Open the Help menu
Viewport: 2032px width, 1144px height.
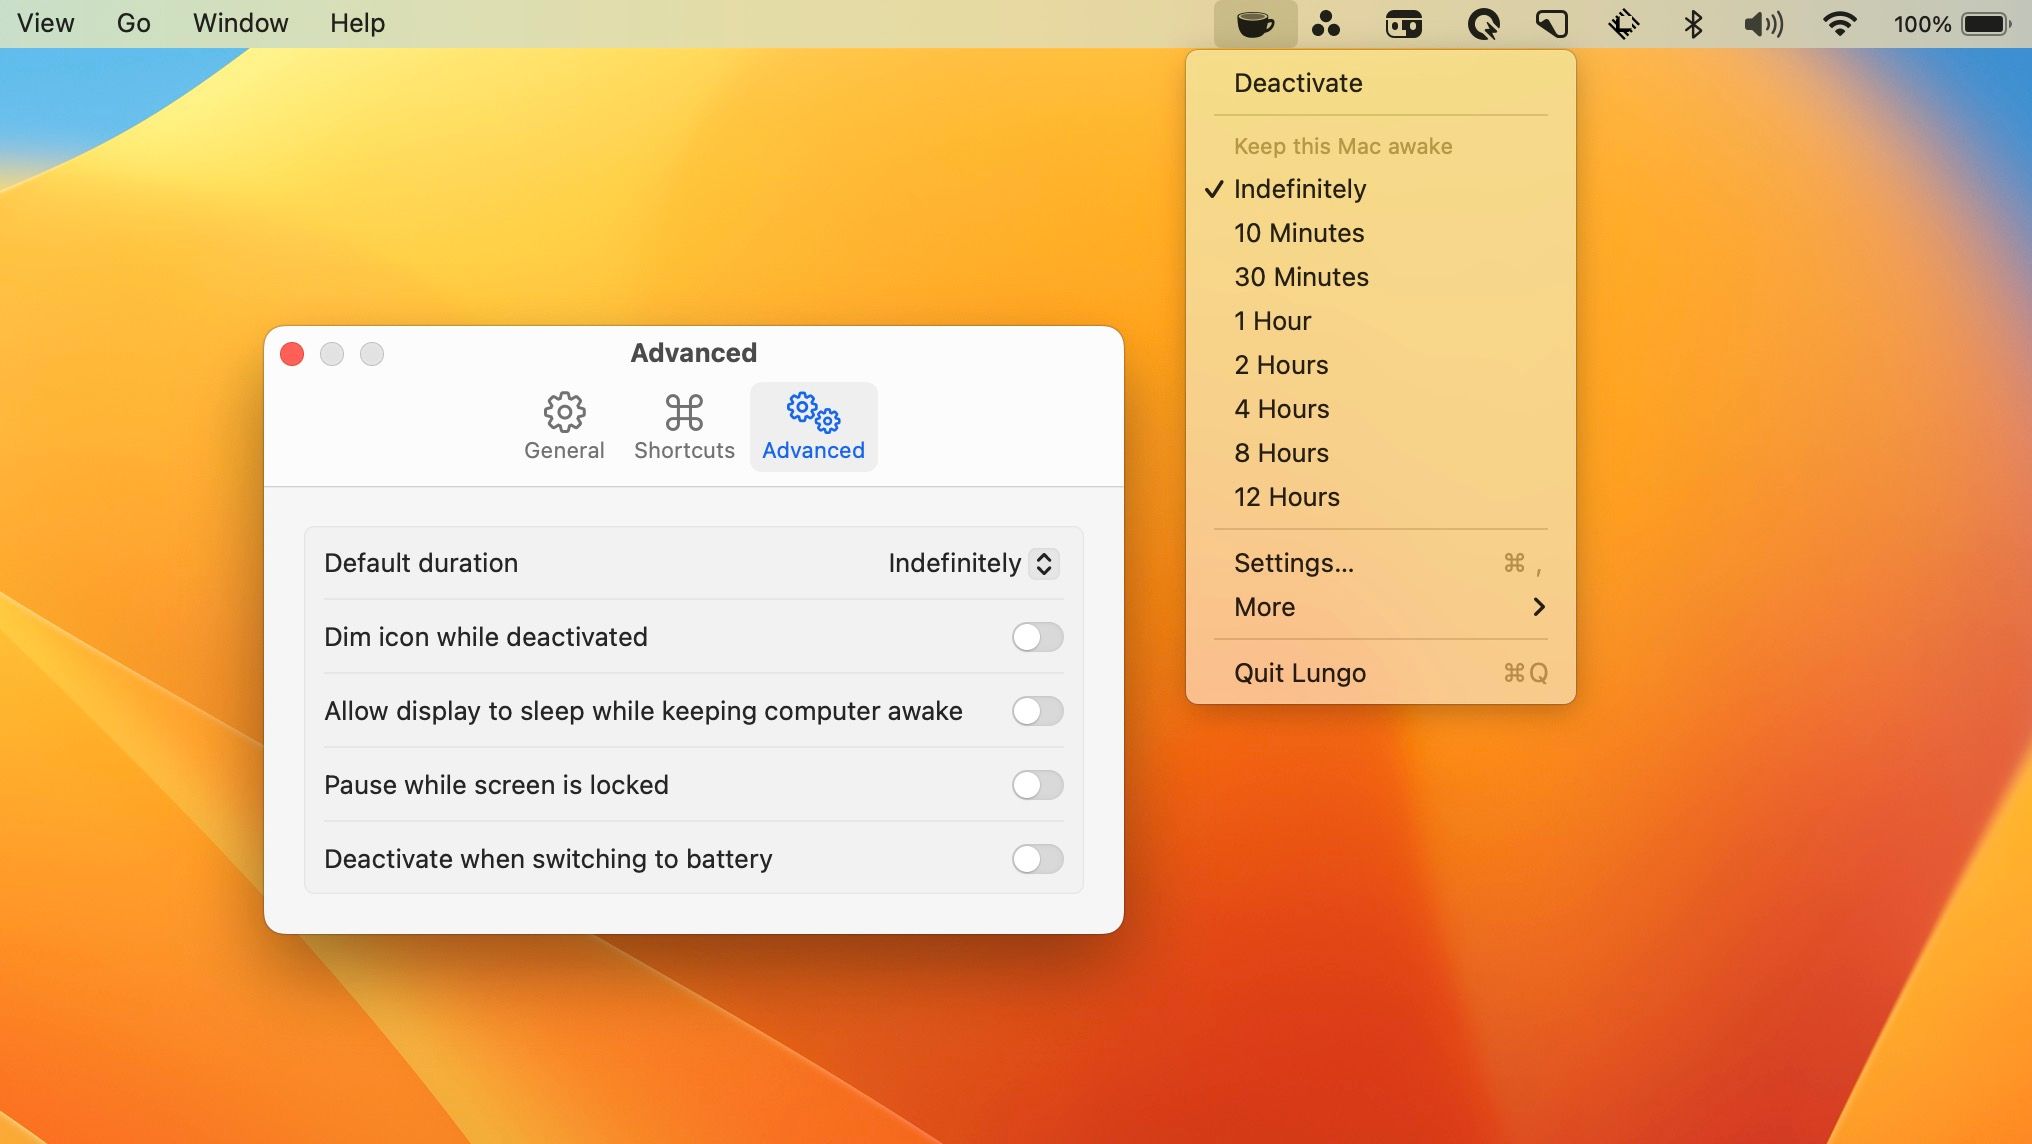357,23
